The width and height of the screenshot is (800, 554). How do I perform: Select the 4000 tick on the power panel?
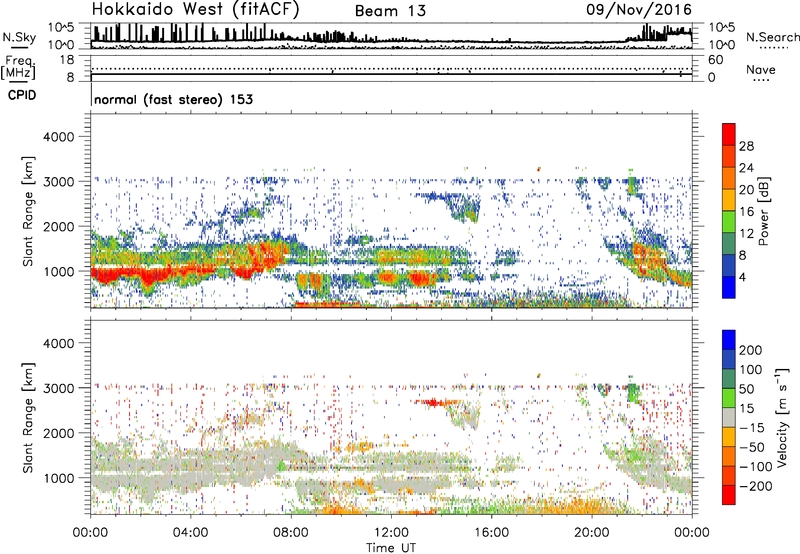pos(58,137)
